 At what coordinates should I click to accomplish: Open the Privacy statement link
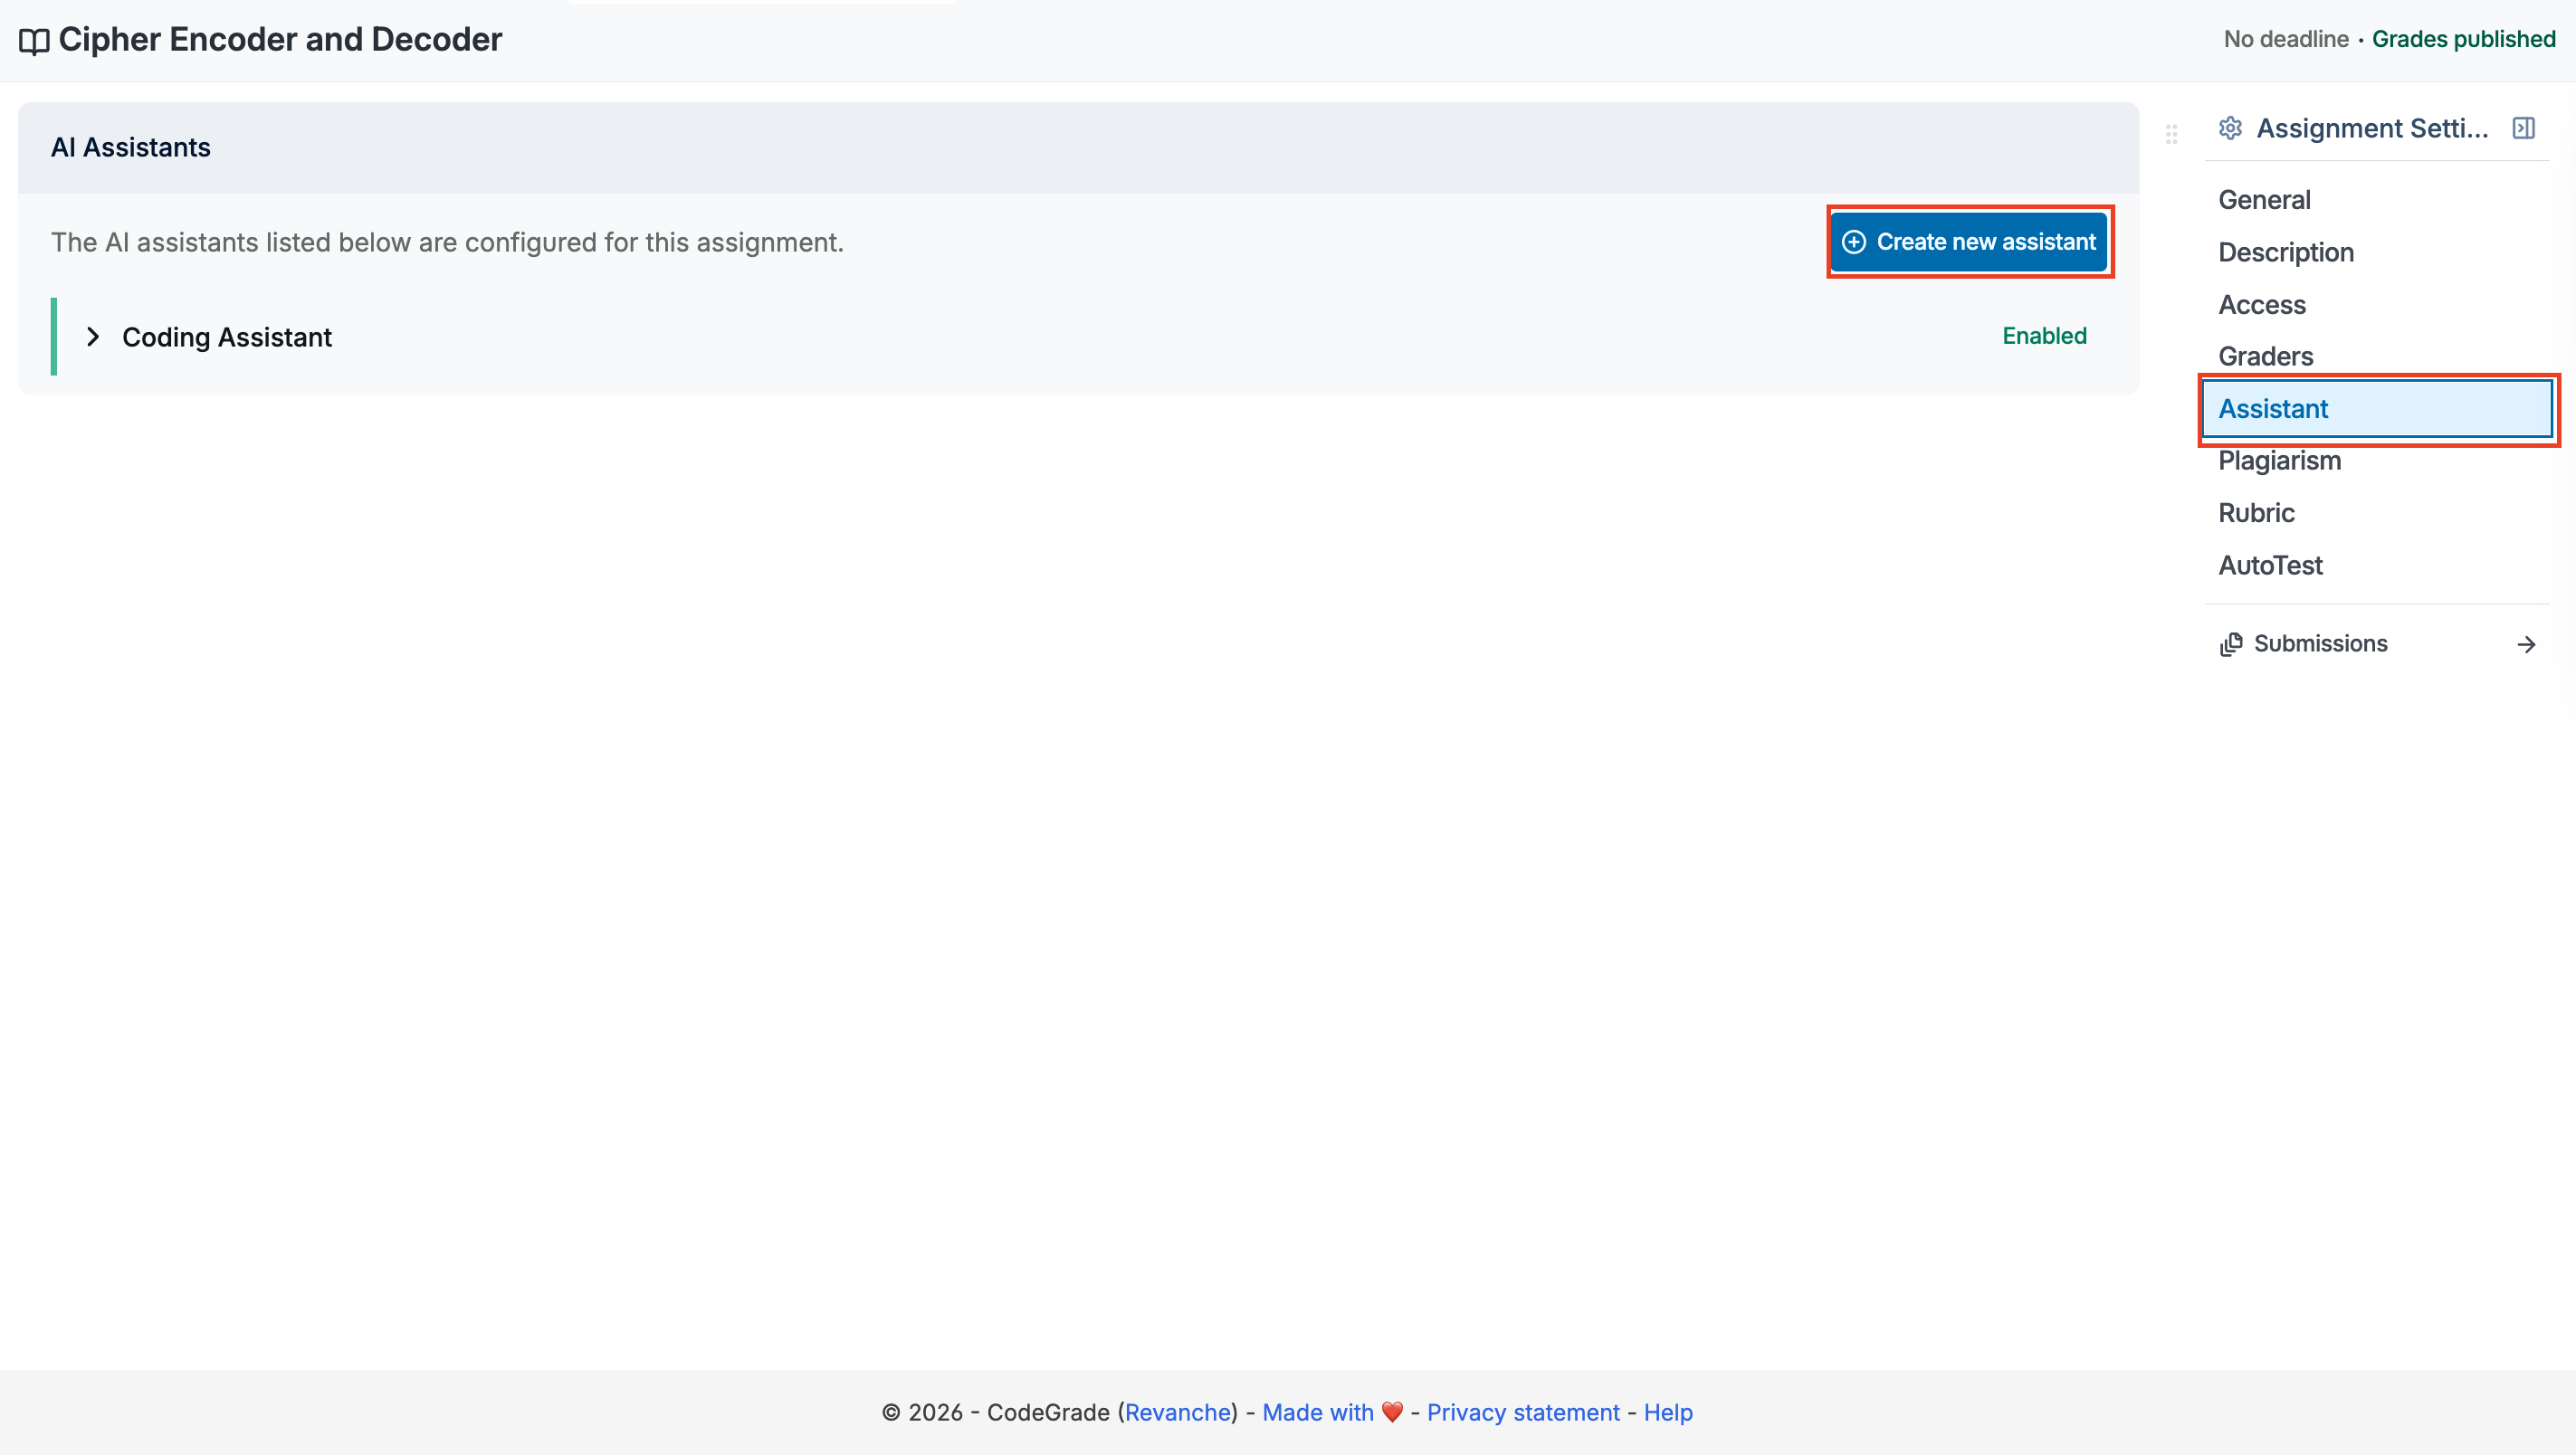click(x=1522, y=1412)
